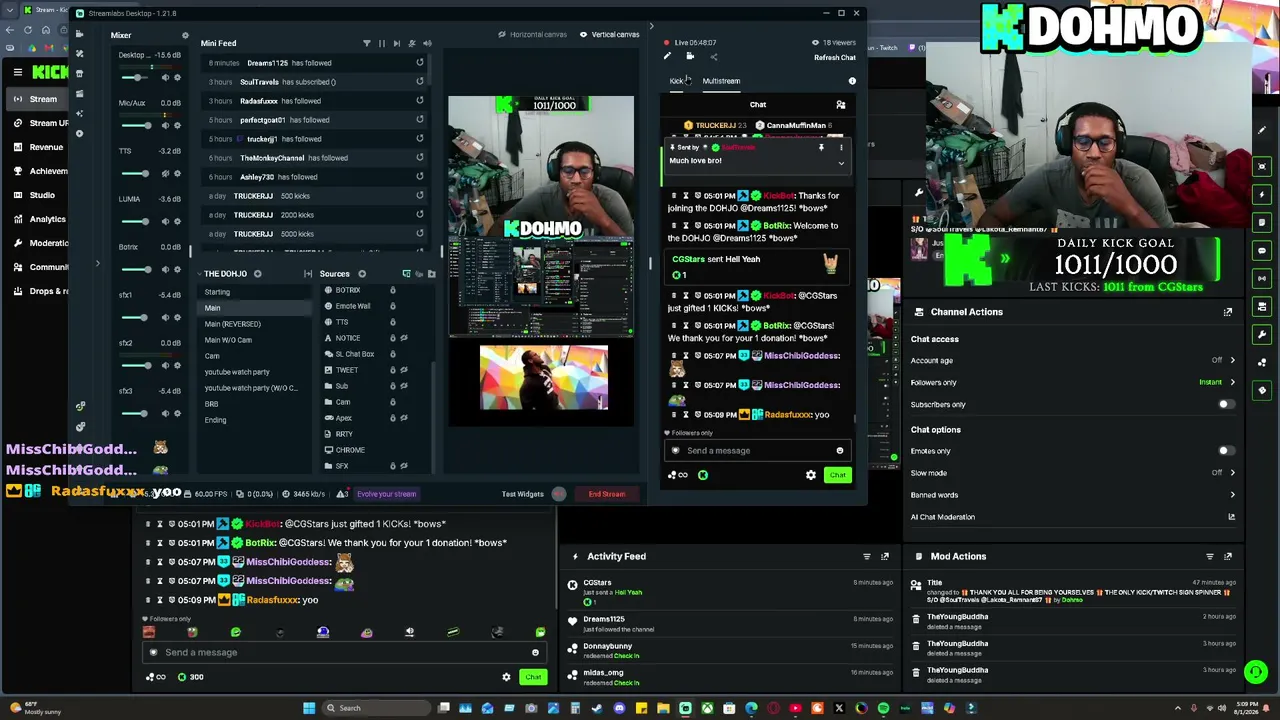Expand the Account age setting
The image size is (1280, 720).
coord(1232,360)
